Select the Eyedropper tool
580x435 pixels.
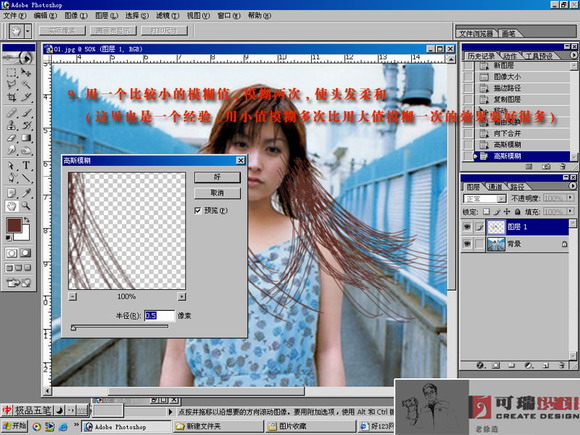tap(26, 193)
